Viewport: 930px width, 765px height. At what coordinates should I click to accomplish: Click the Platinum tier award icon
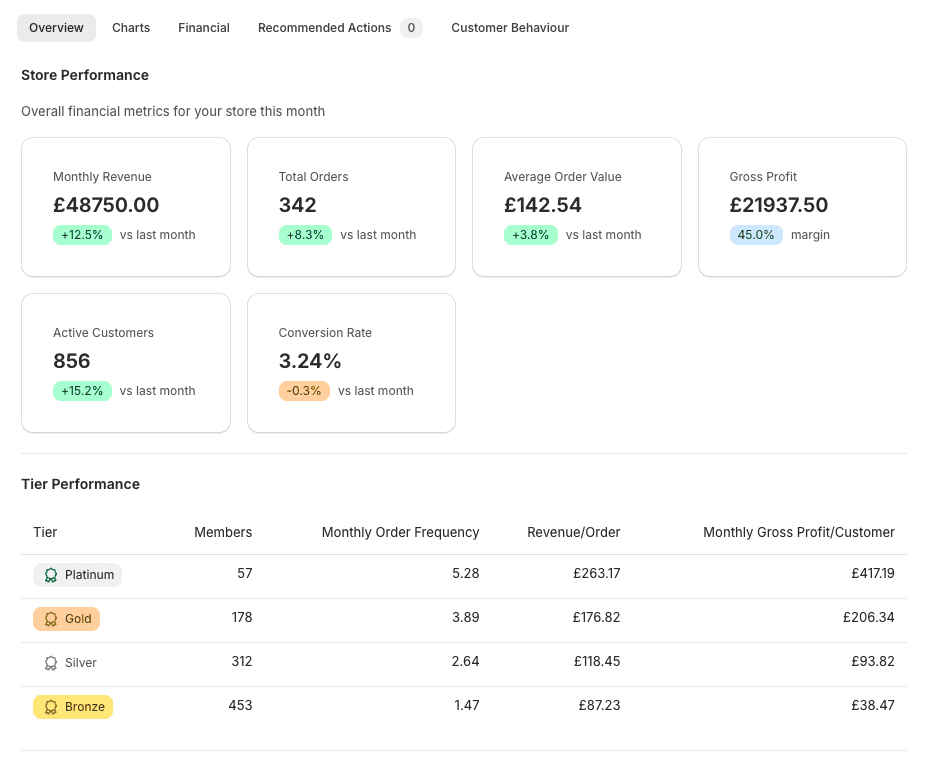click(51, 575)
